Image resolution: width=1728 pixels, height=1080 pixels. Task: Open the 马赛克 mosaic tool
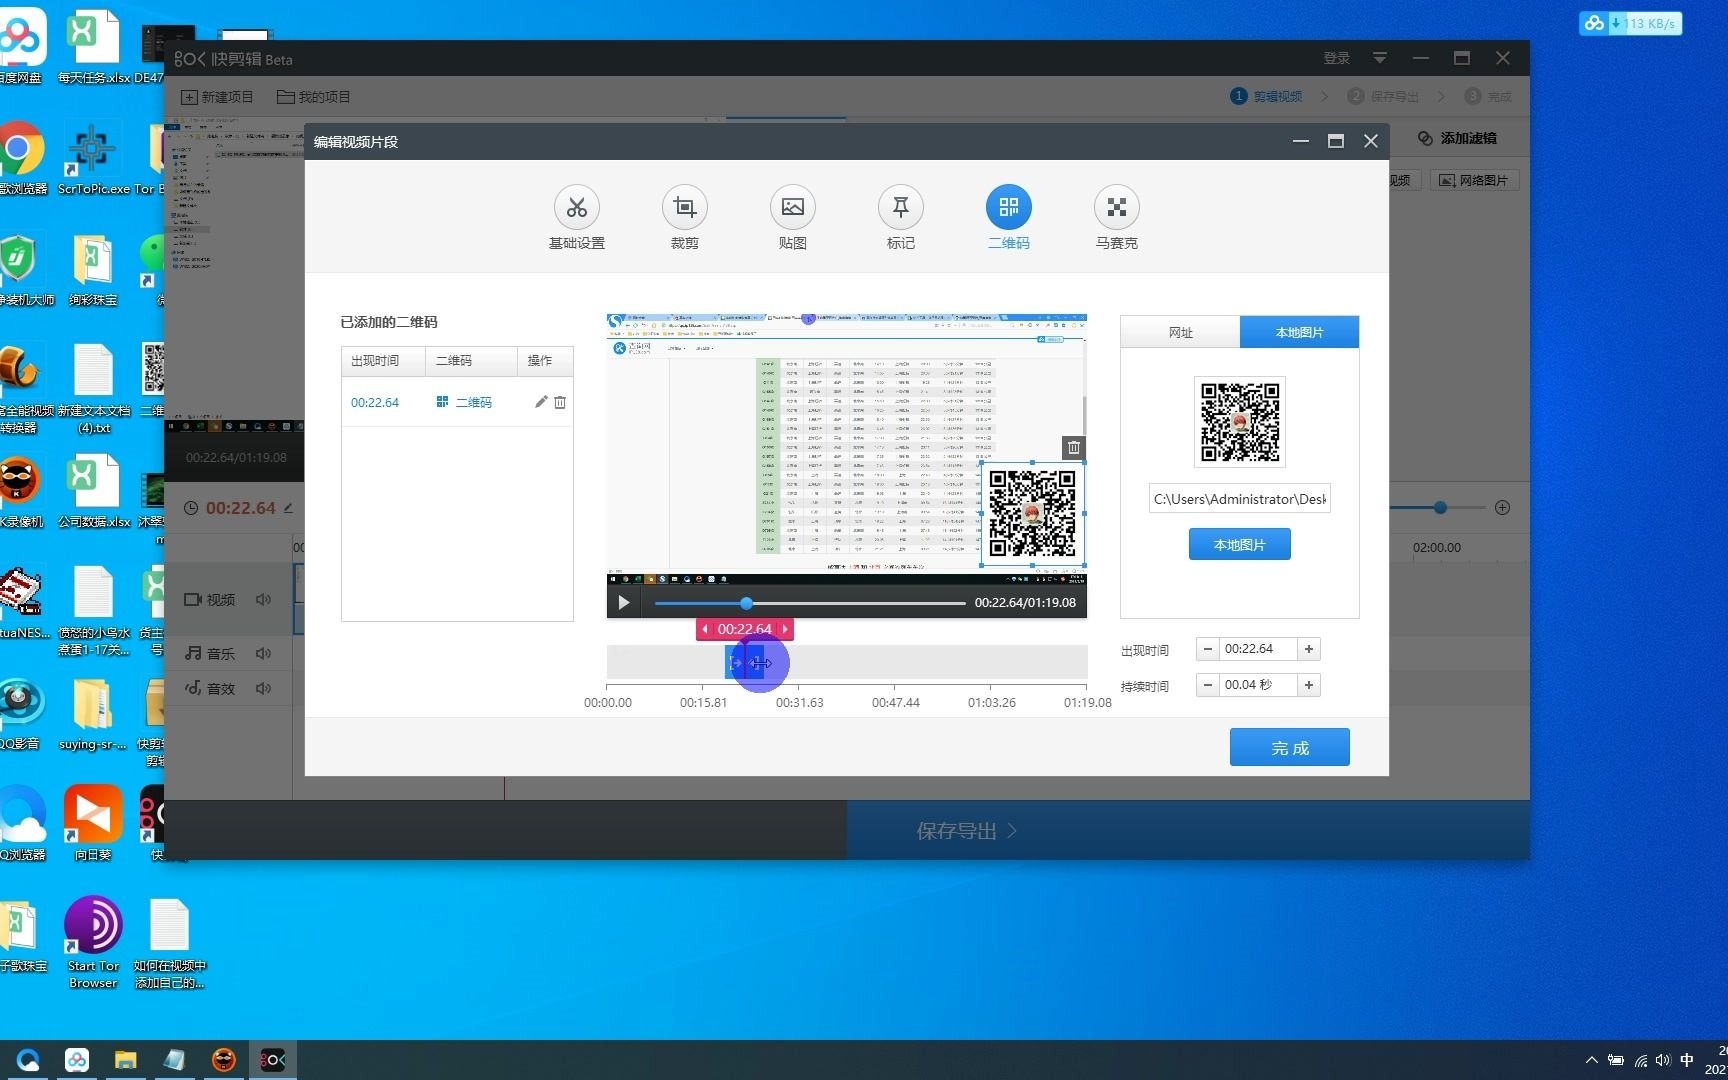click(1117, 217)
